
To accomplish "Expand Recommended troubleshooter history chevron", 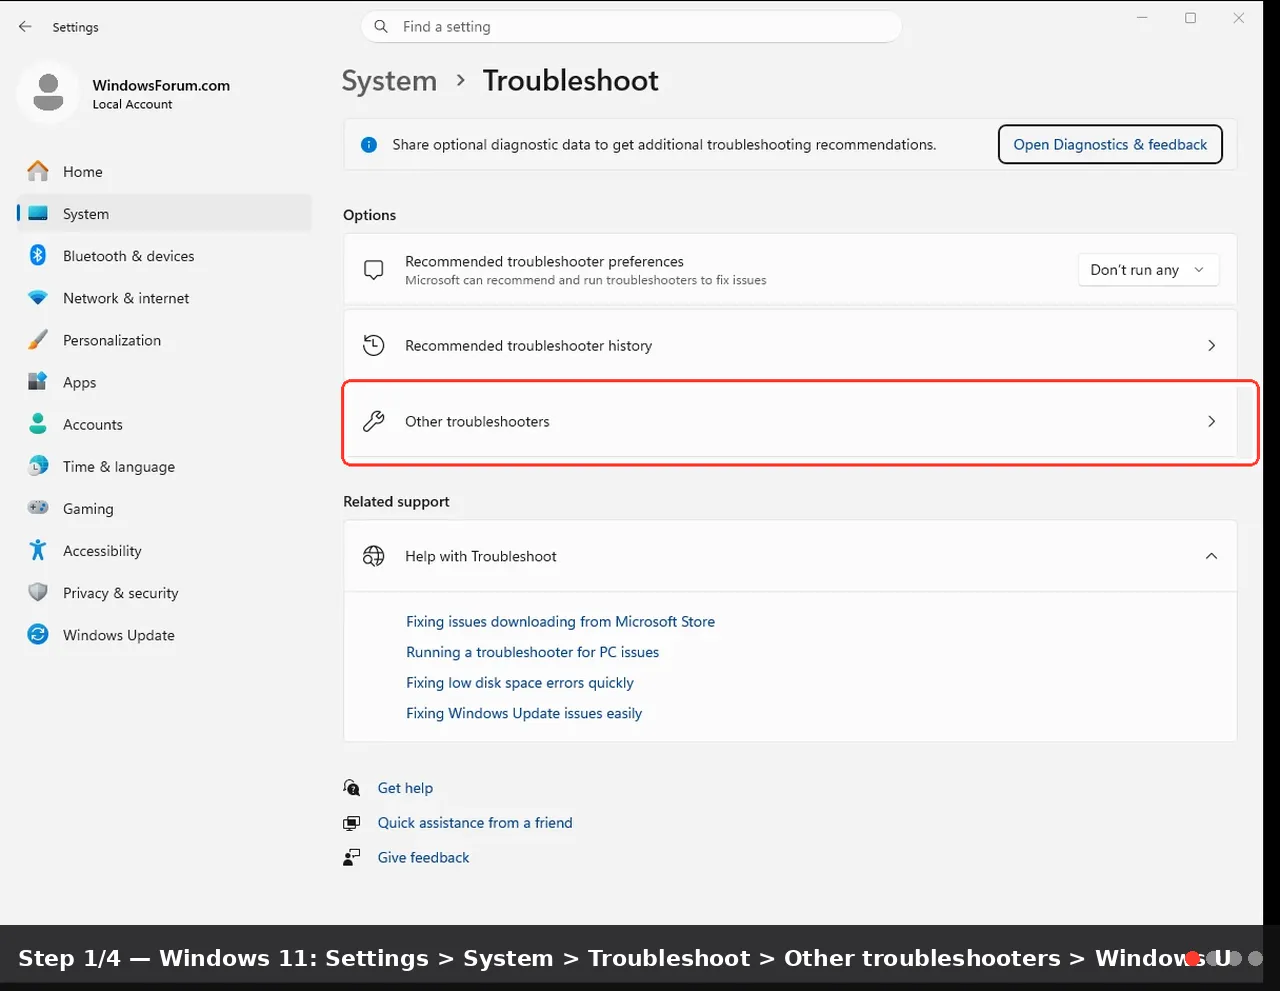I will 1211,345.
